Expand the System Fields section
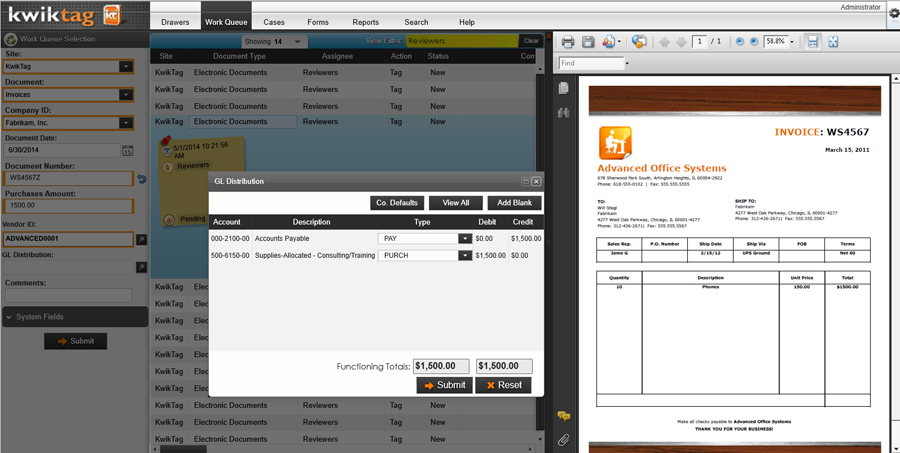 point(75,317)
